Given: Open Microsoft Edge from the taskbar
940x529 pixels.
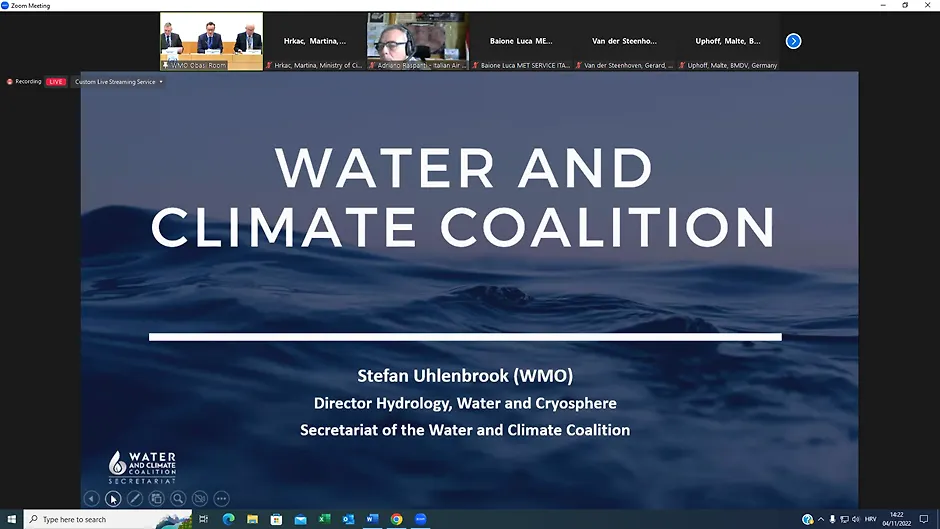Looking at the screenshot, I should point(228,519).
